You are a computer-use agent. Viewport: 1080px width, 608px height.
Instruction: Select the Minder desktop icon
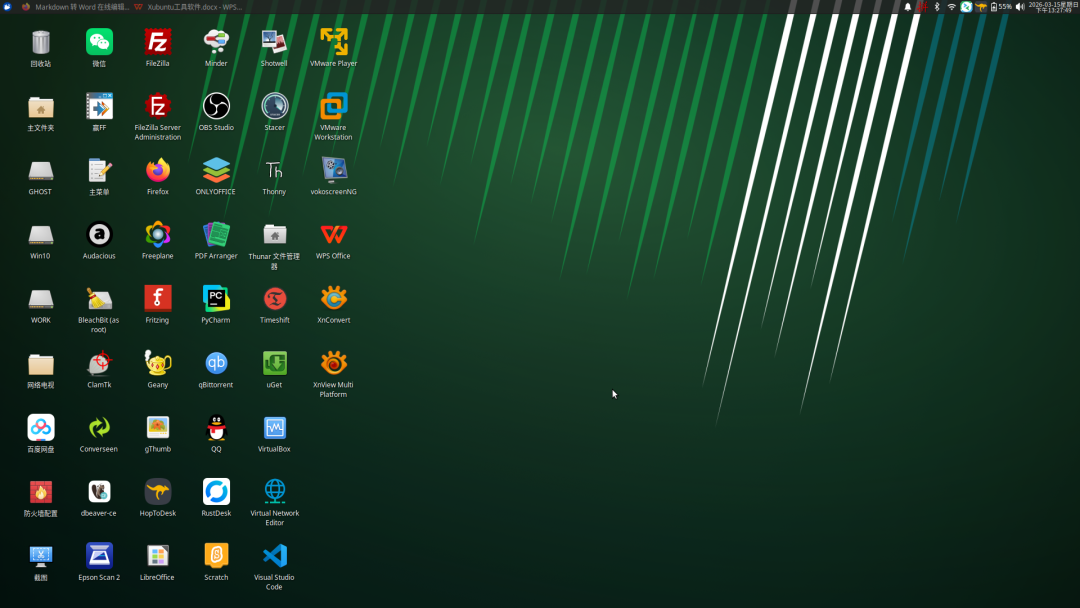click(216, 48)
